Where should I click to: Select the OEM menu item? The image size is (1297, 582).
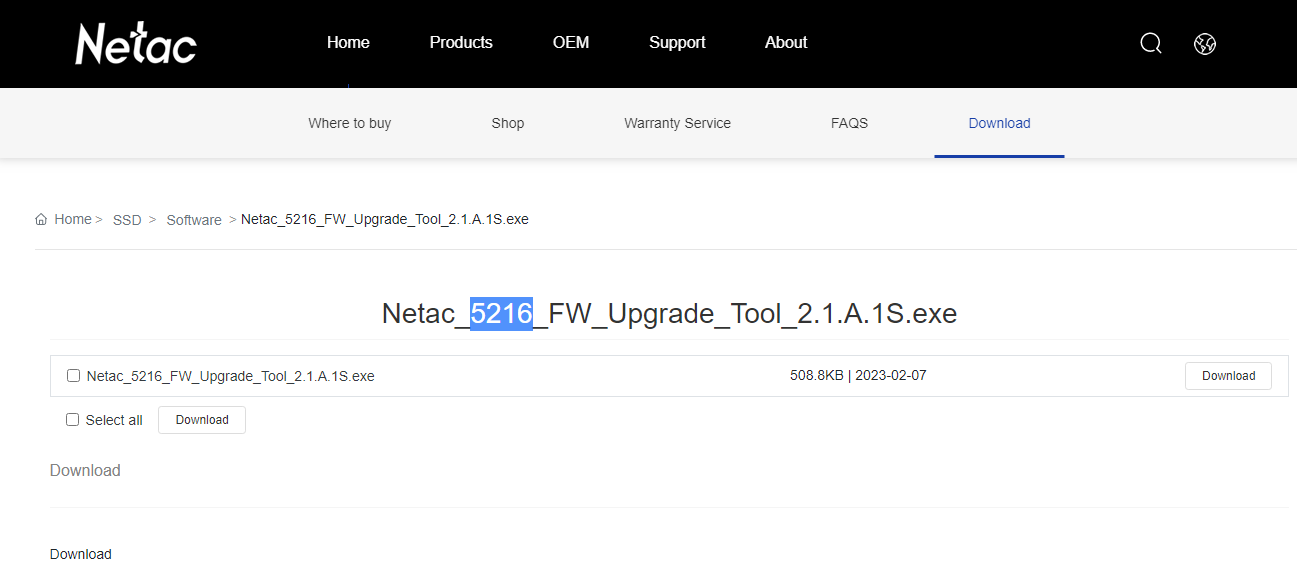pos(571,42)
